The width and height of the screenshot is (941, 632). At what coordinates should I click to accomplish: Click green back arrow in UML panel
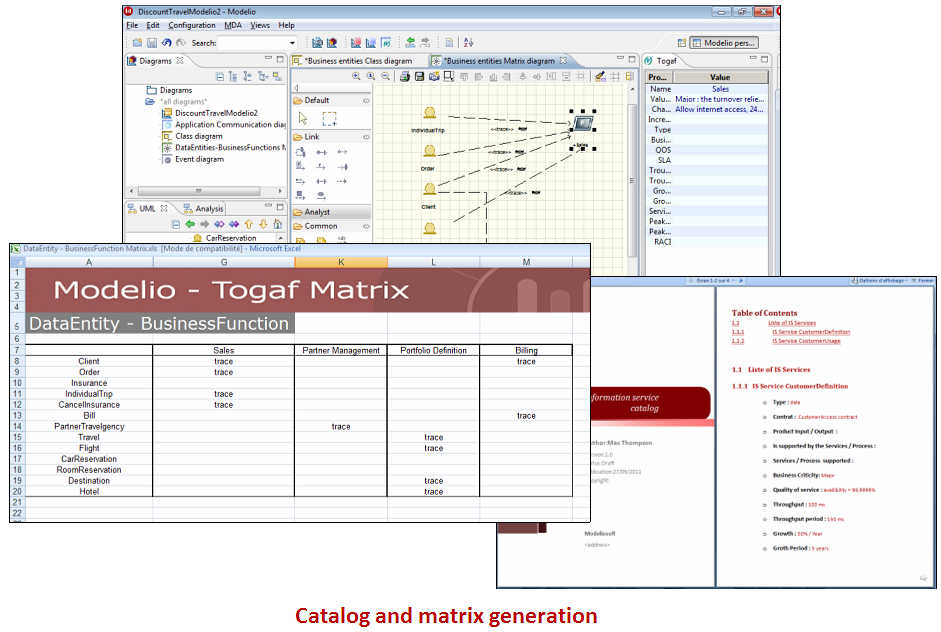point(190,224)
